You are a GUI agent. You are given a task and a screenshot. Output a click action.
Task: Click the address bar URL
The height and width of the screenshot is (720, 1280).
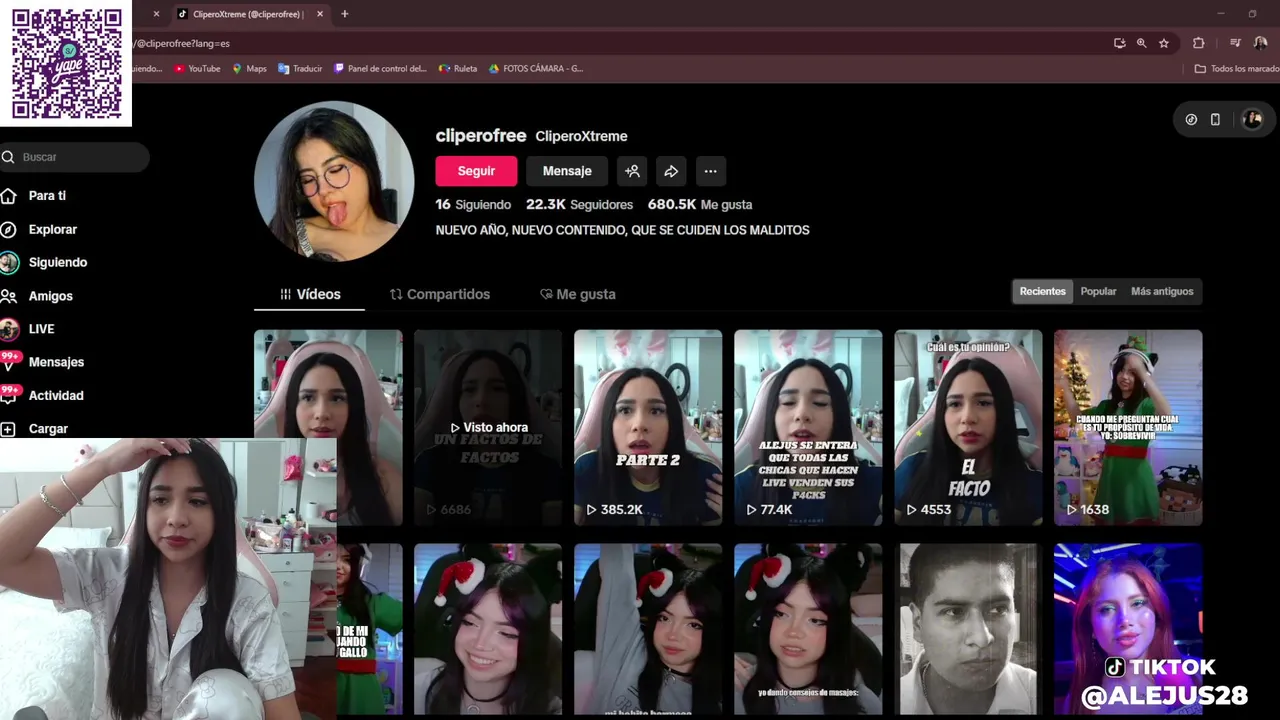coord(182,44)
